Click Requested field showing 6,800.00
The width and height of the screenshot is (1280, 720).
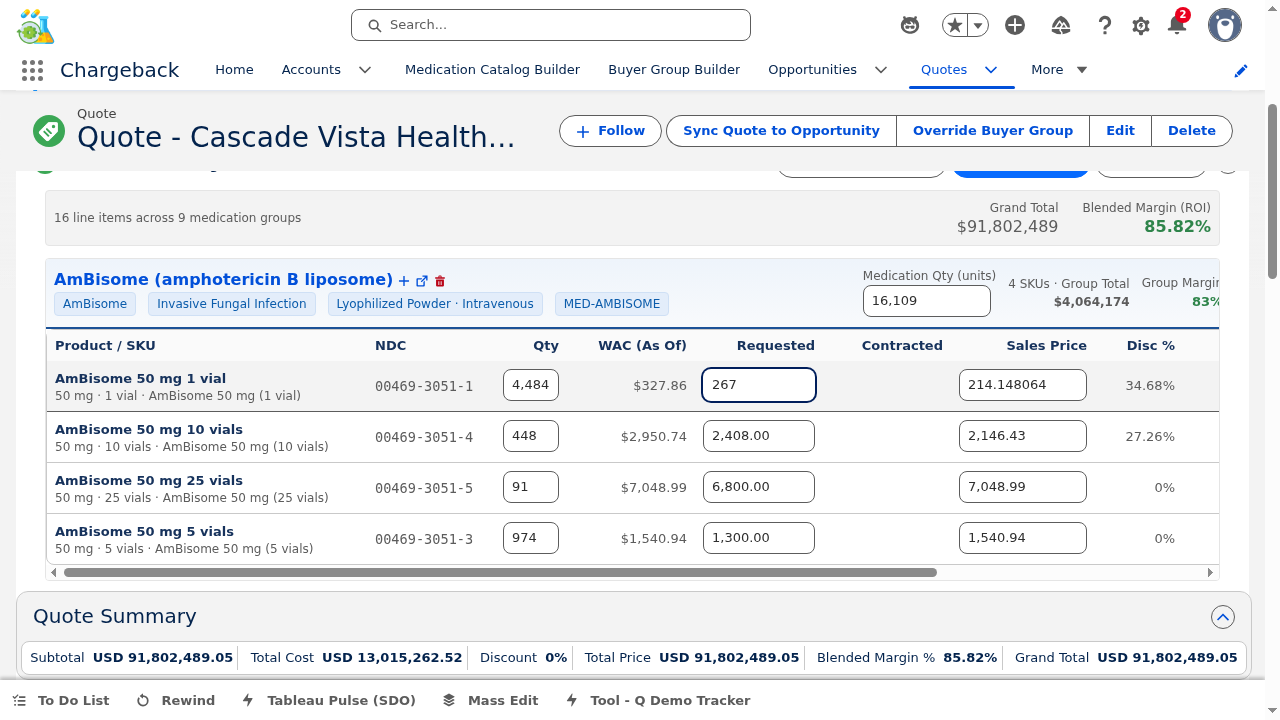(x=759, y=487)
